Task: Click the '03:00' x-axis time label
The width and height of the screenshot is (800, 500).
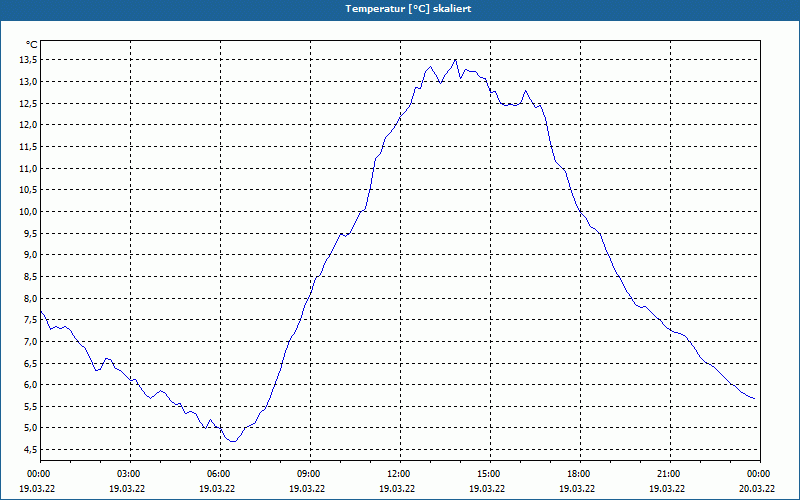Action: click(128, 474)
